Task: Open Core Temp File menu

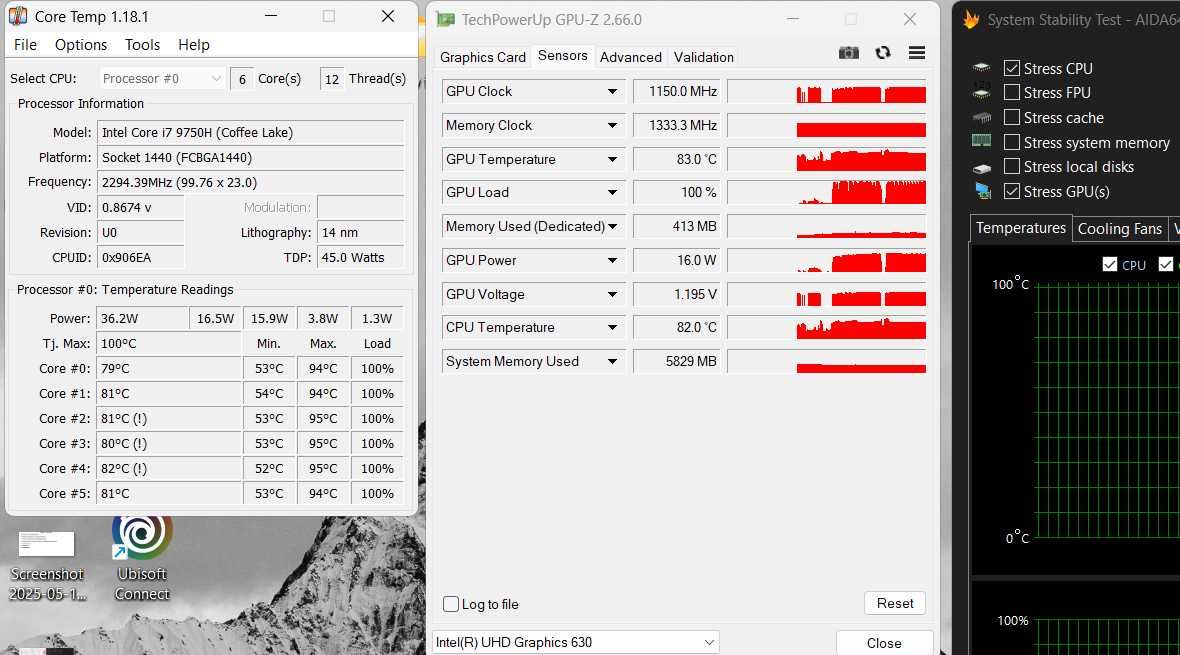Action: click(25, 44)
